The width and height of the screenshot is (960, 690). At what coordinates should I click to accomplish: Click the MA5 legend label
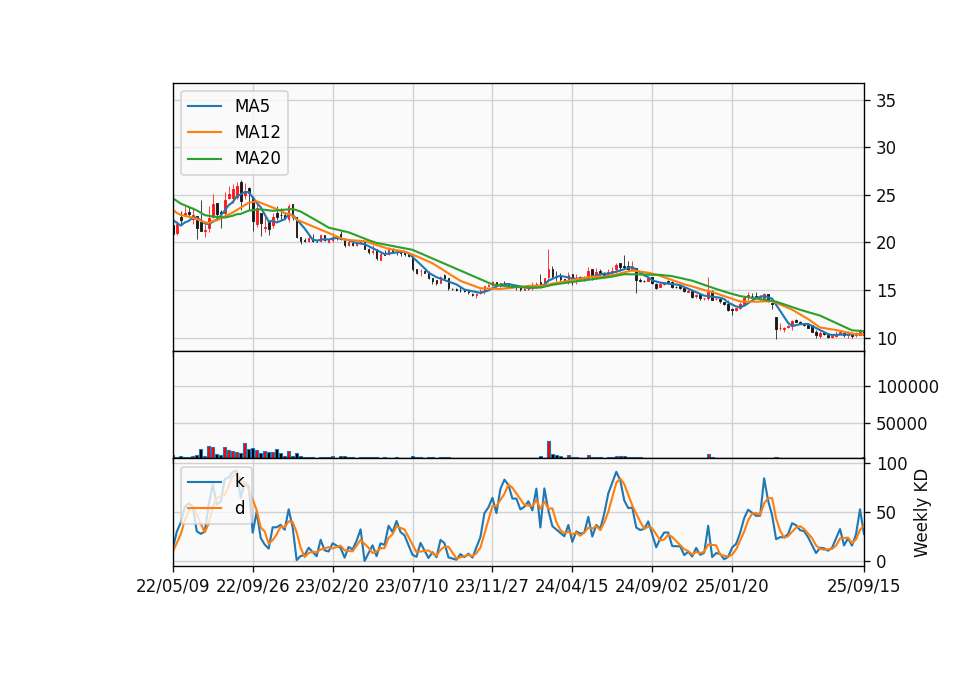tap(252, 106)
